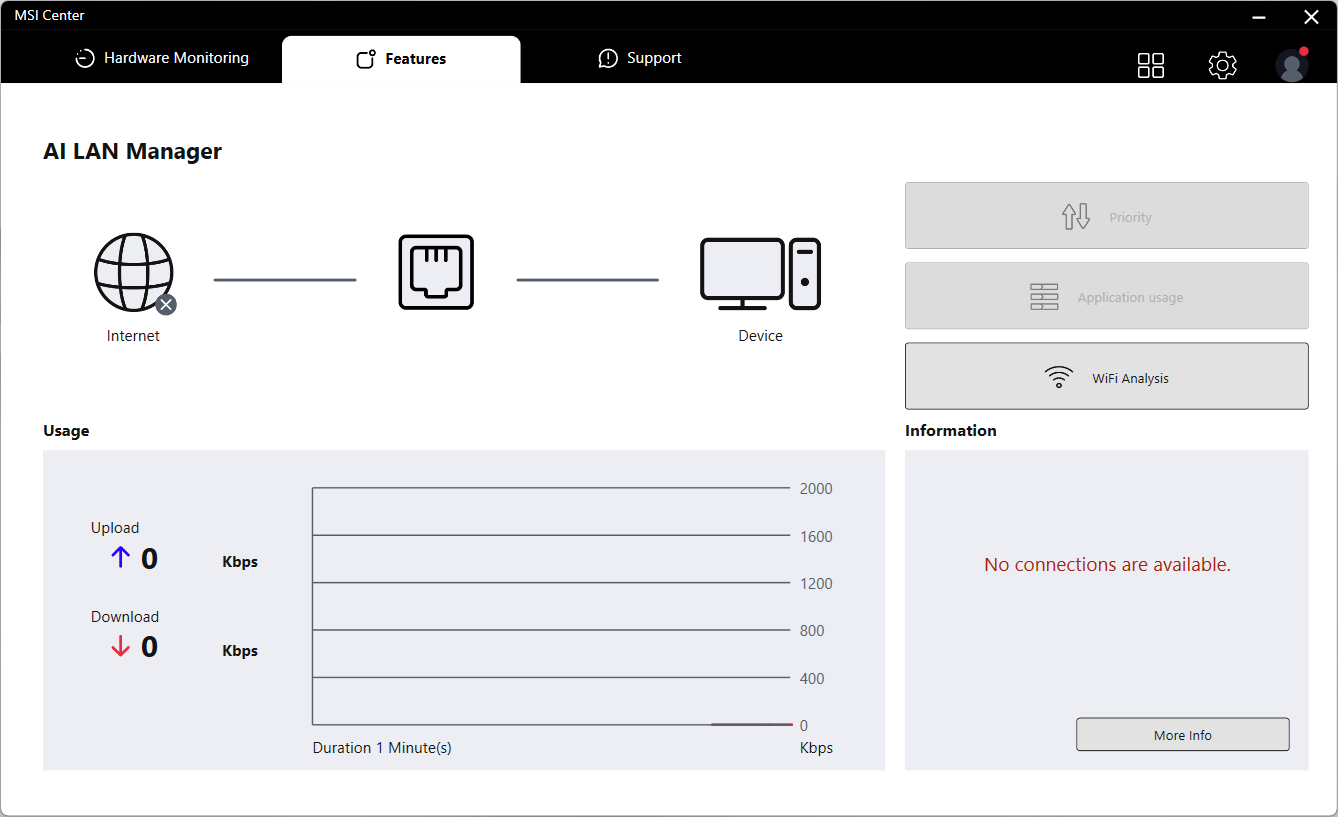The width and height of the screenshot is (1338, 817).
Task: Click the Support chat bubble icon
Action: click(608, 58)
